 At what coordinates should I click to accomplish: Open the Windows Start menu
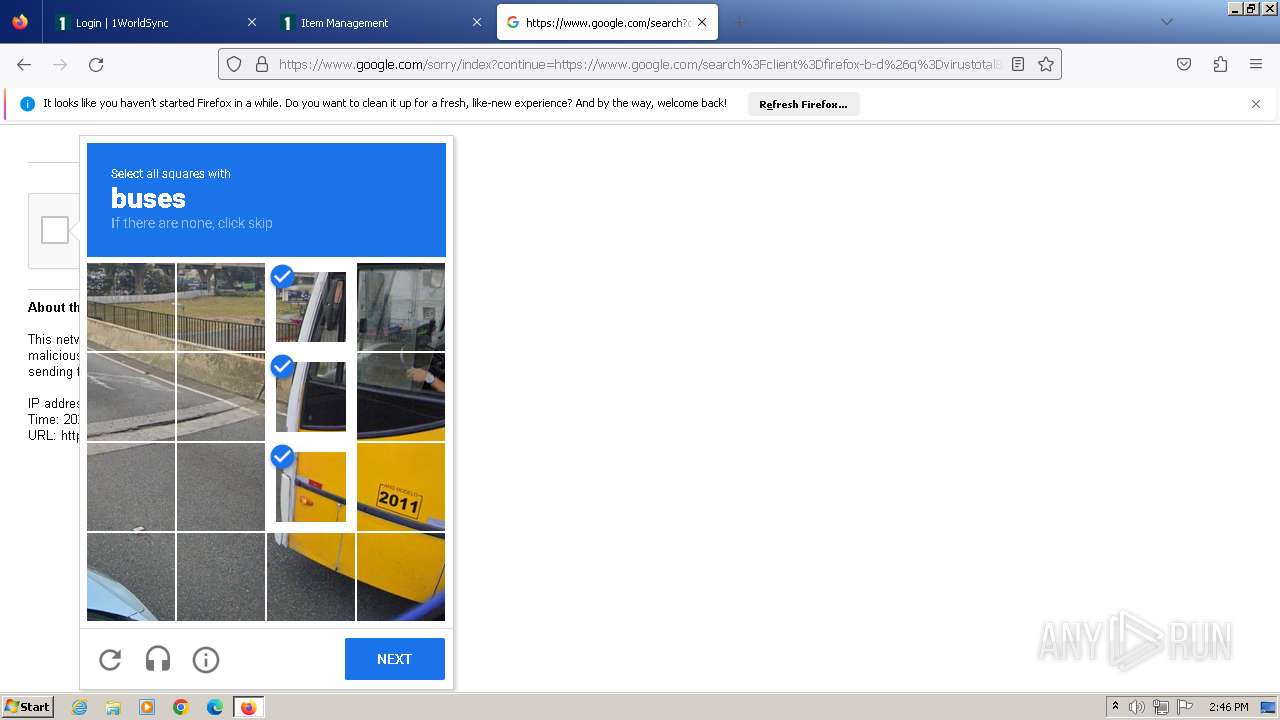click(27, 707)
